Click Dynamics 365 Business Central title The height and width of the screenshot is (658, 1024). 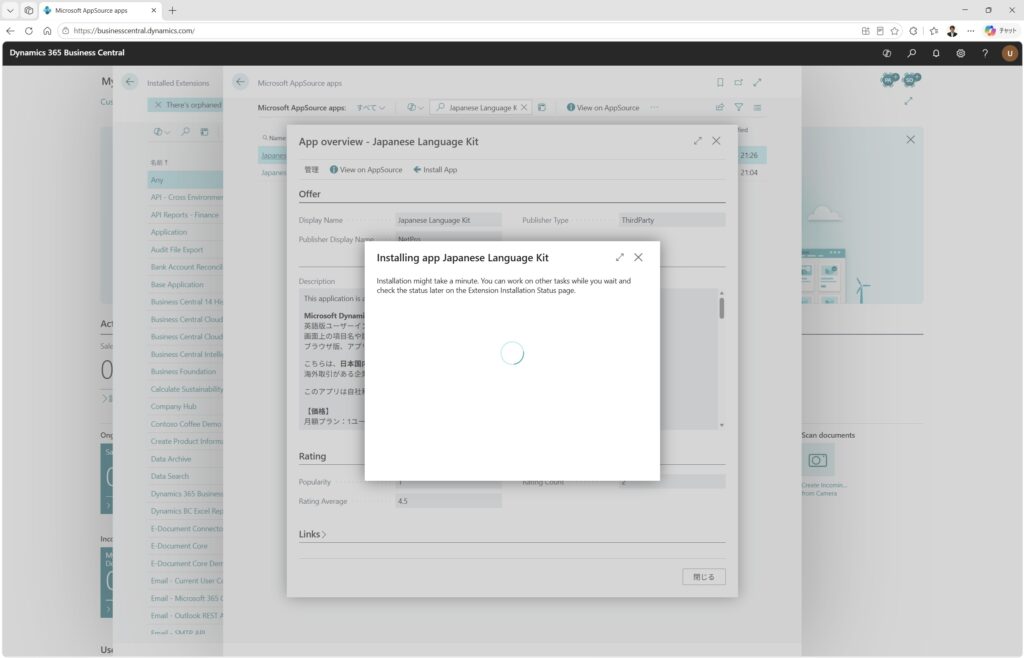pos(67,53)
